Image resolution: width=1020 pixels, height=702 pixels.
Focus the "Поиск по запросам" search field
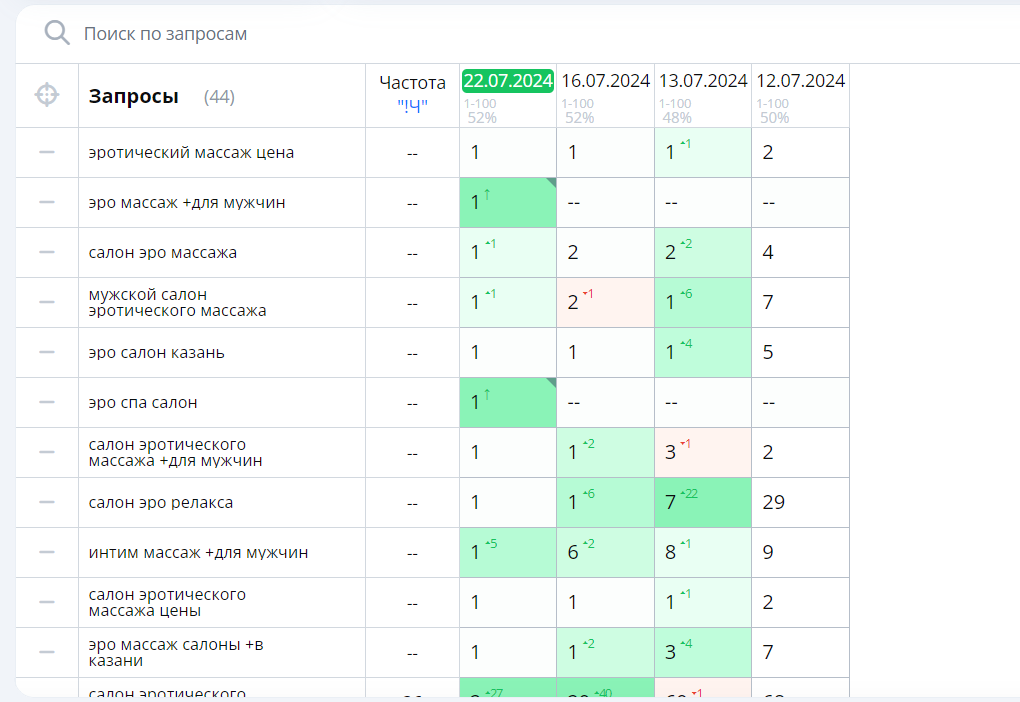point(165,34)
